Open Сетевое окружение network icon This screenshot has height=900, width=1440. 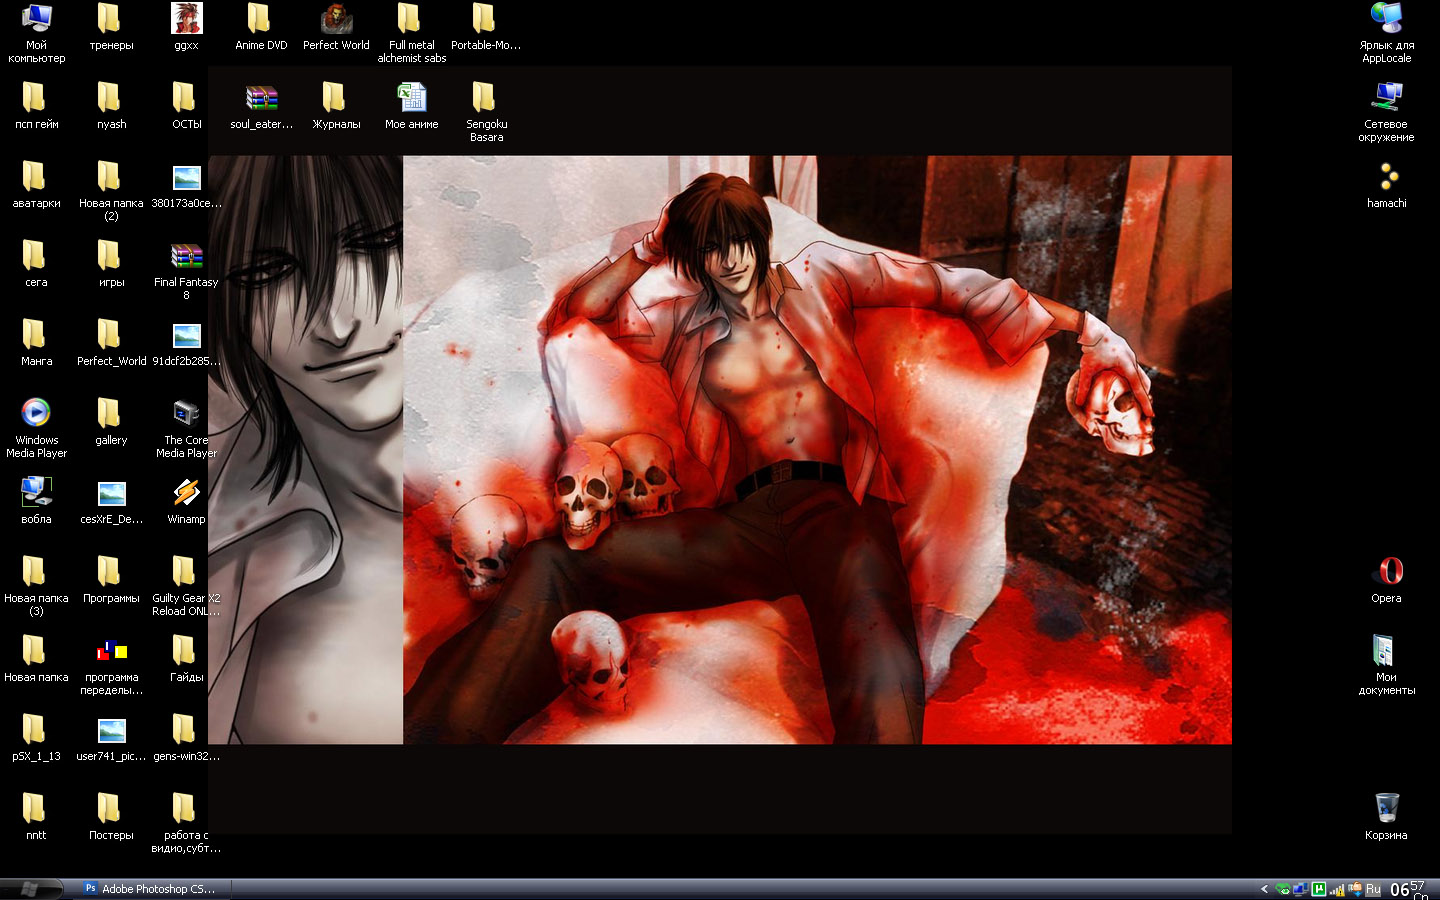click(x=1386, y=111)
